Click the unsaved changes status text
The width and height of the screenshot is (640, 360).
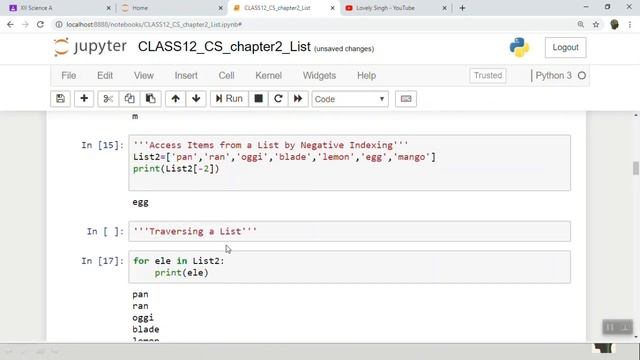click(344, 49)
